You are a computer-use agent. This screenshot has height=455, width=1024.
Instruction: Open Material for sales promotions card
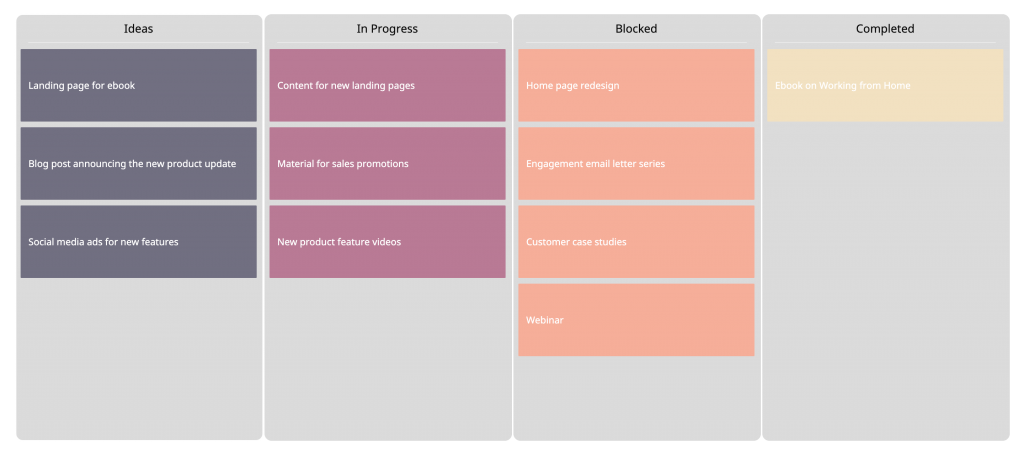tap(387, 164)
